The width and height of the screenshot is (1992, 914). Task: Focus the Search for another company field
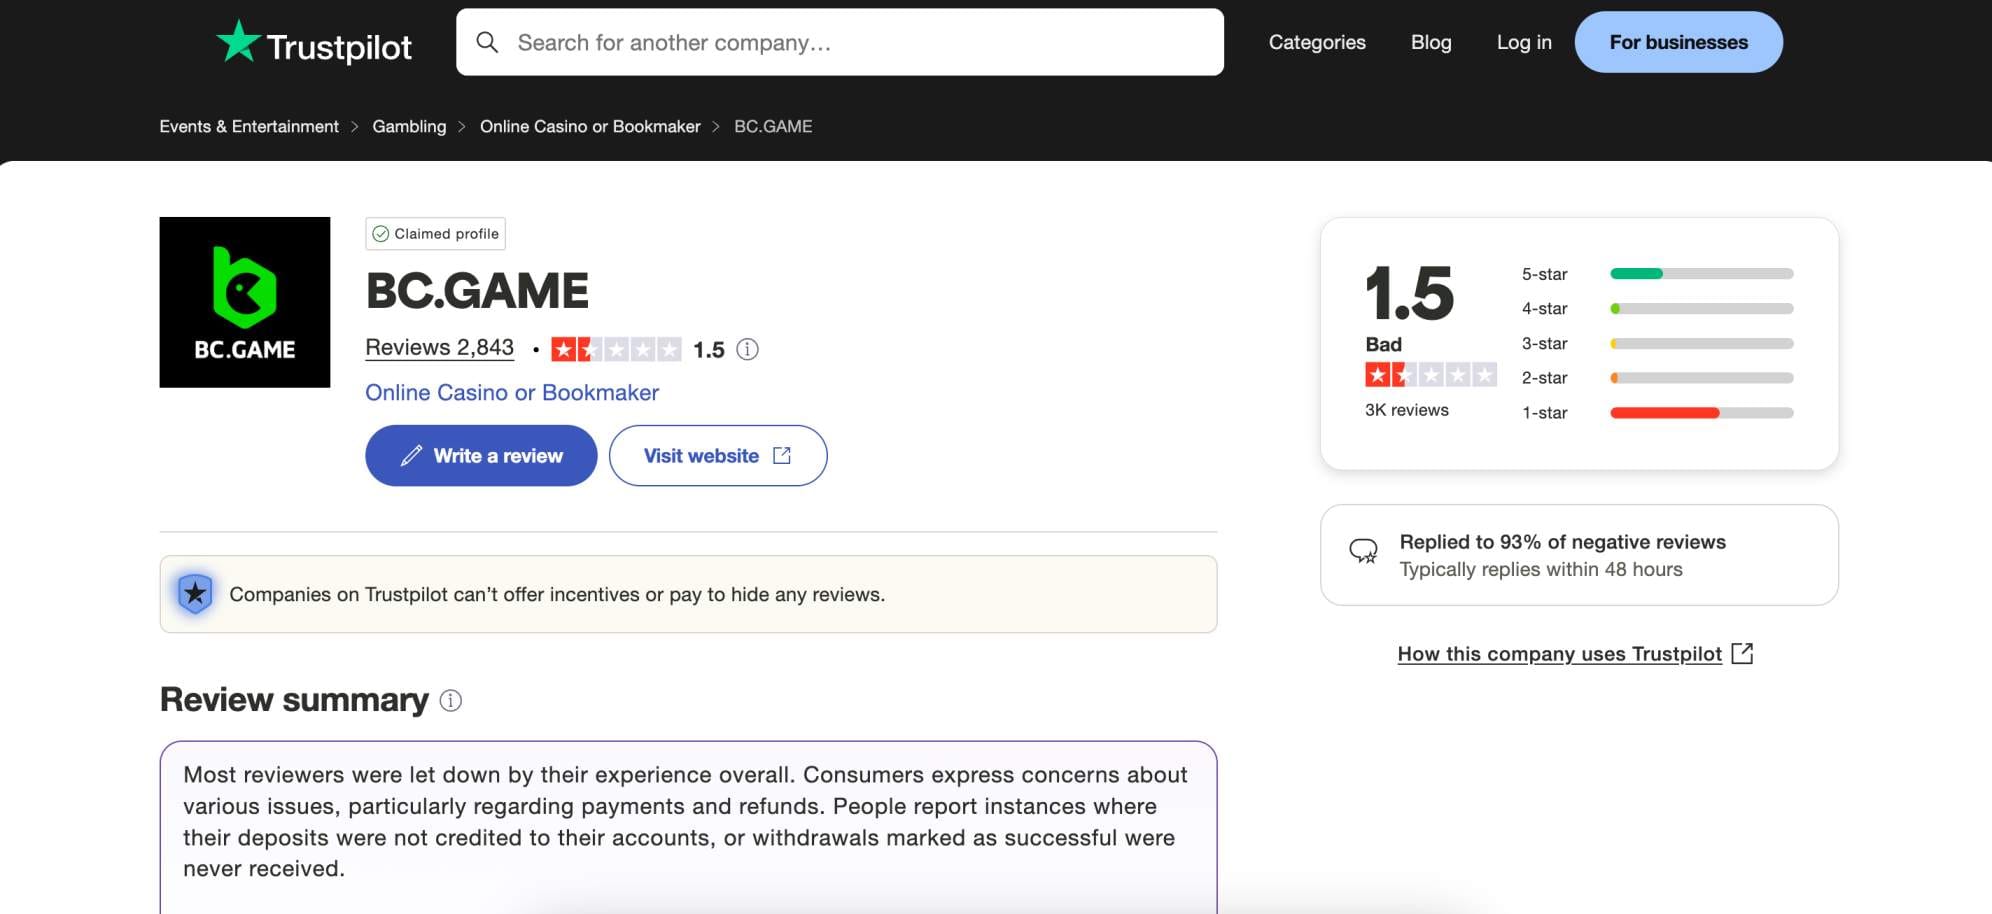click(x=840, y=42)
